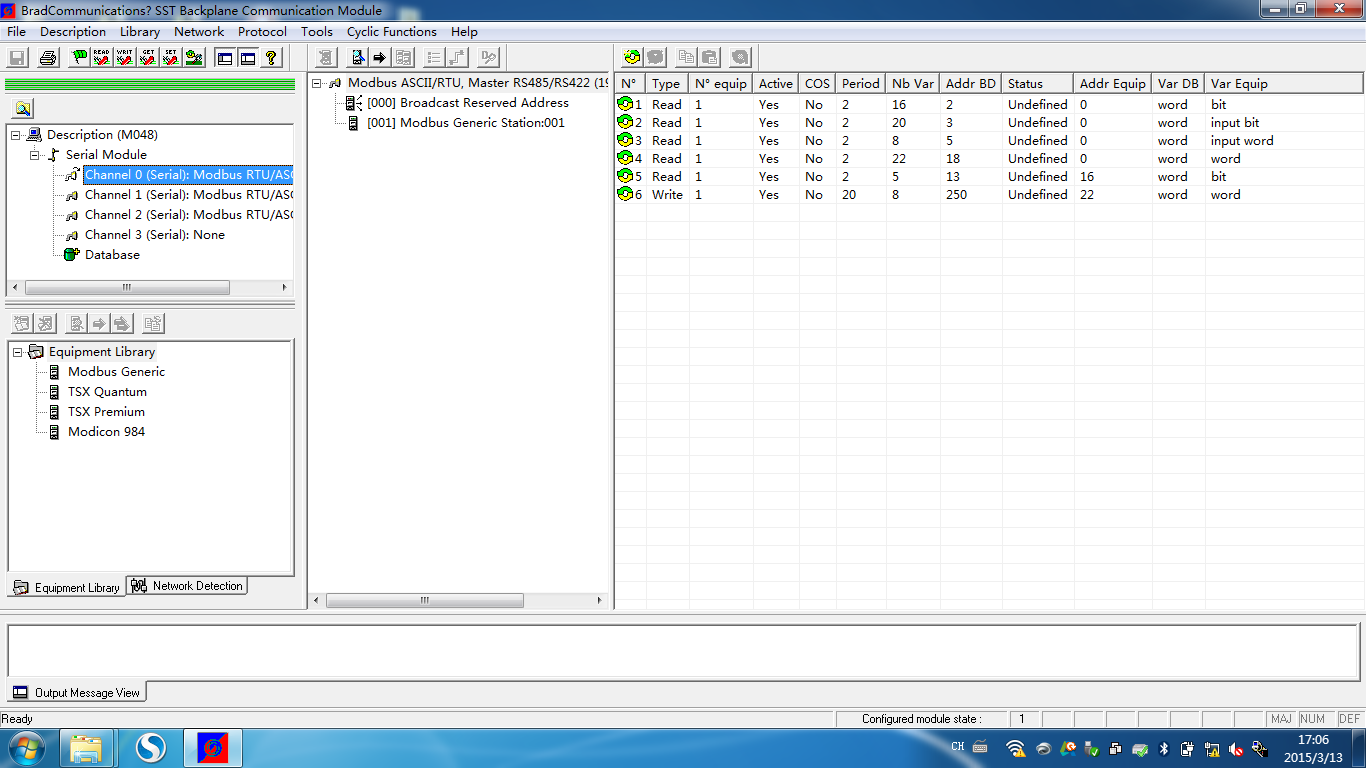Select cyclic function row 1 Read

989,105
